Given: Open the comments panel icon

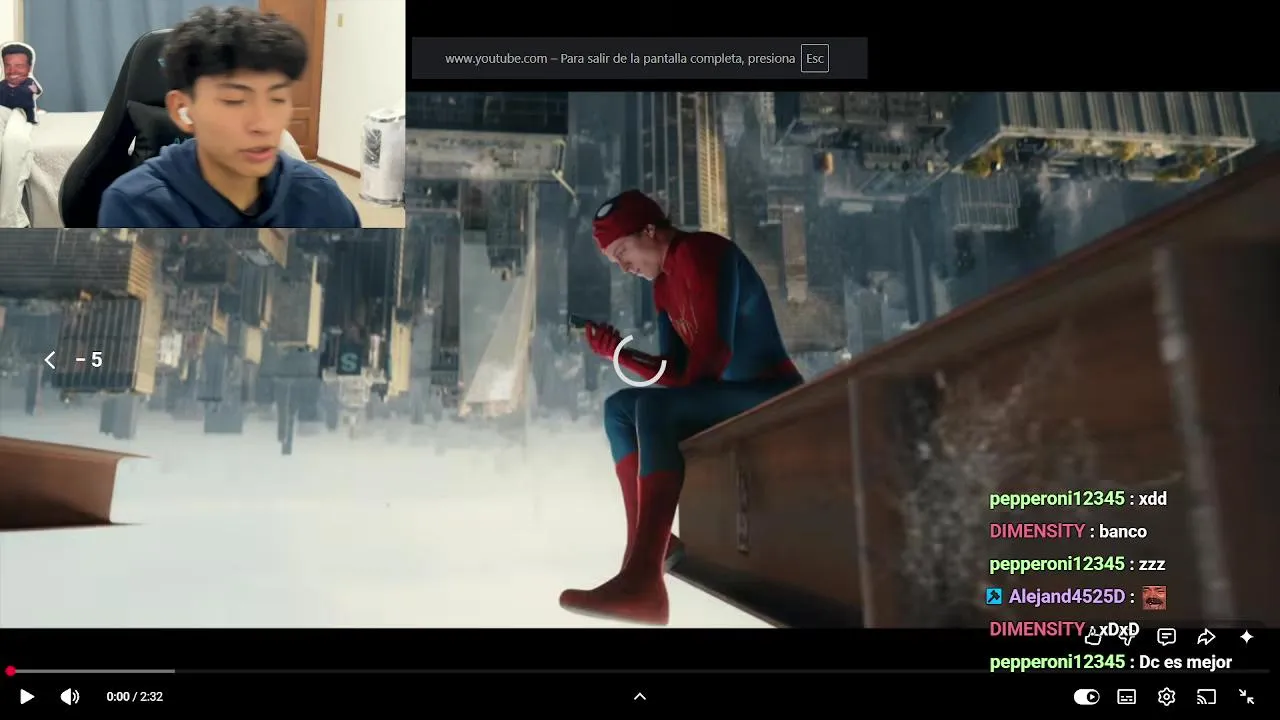Looking at the screenshot, I should pos(1166,637).
